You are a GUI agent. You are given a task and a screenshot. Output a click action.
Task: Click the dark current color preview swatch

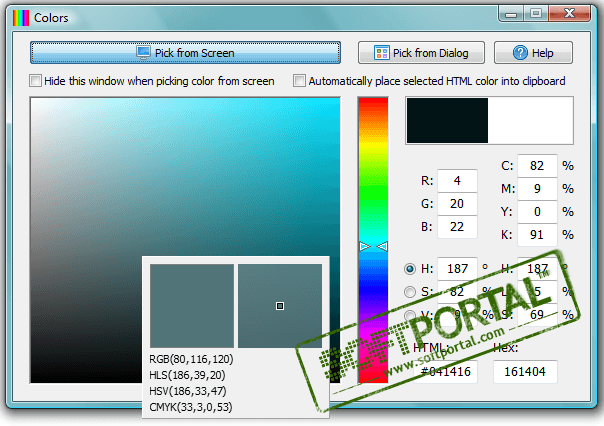pos(447,121)
